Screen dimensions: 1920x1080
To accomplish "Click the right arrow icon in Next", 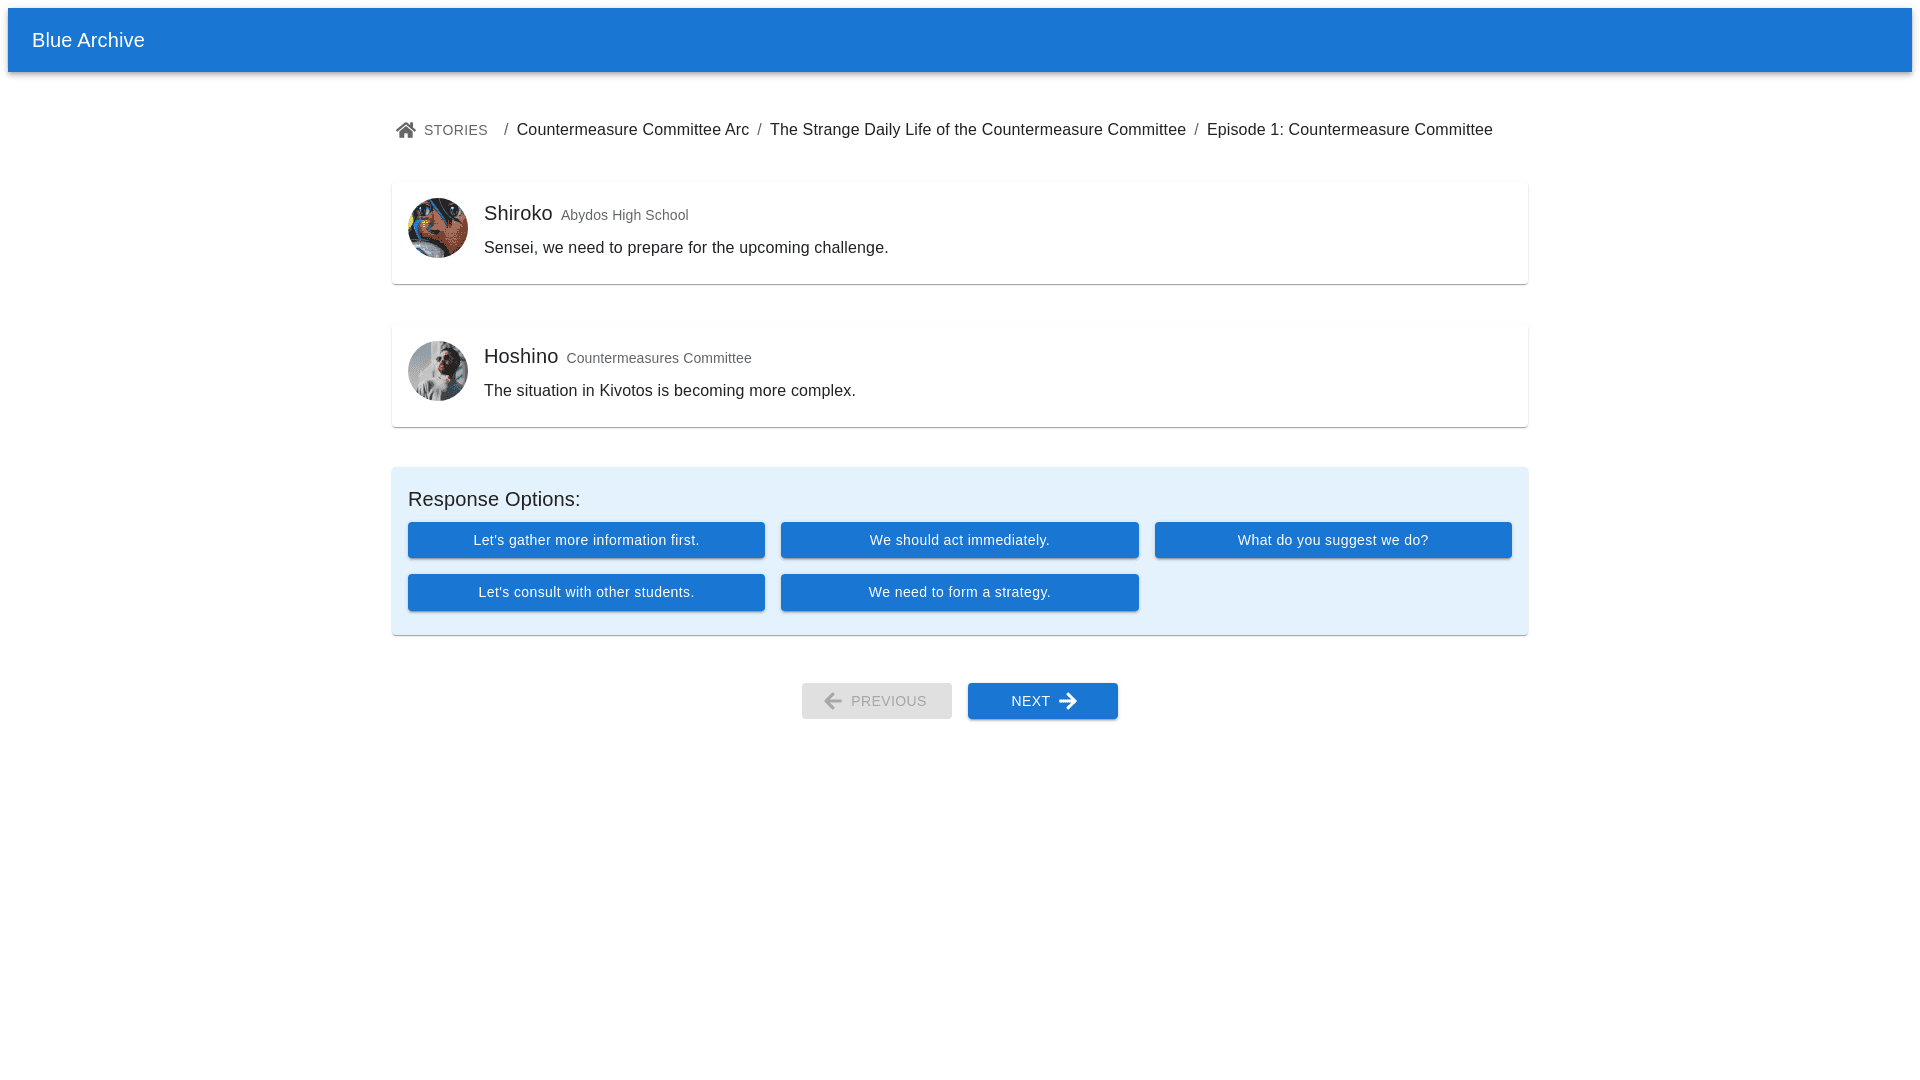I will 1068,701.
